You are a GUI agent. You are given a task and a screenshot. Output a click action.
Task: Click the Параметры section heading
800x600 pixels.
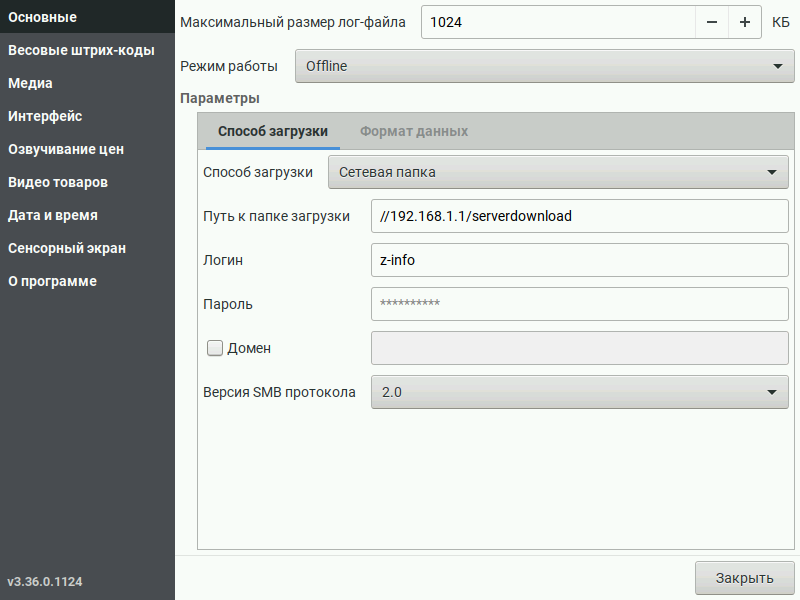(x=220, y=98)
